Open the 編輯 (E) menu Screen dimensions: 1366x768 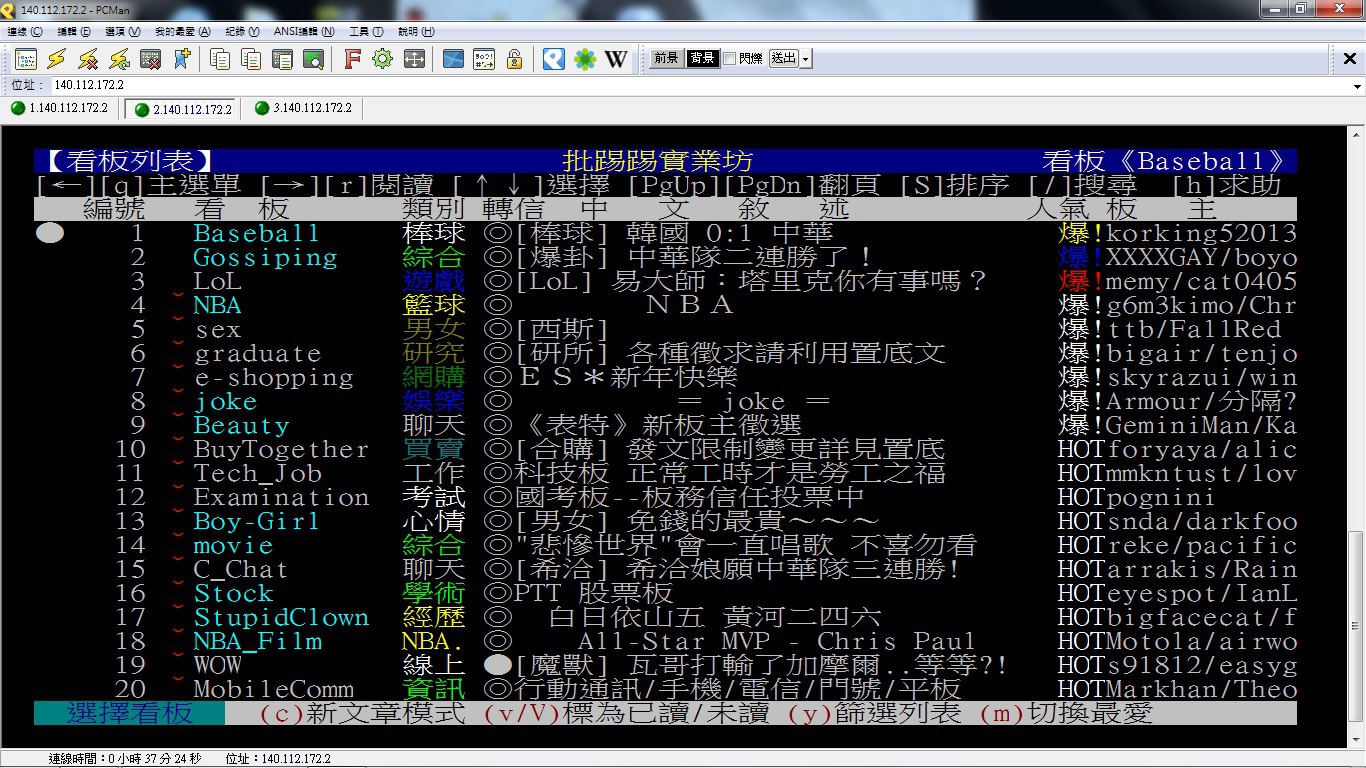click(74, 32)
